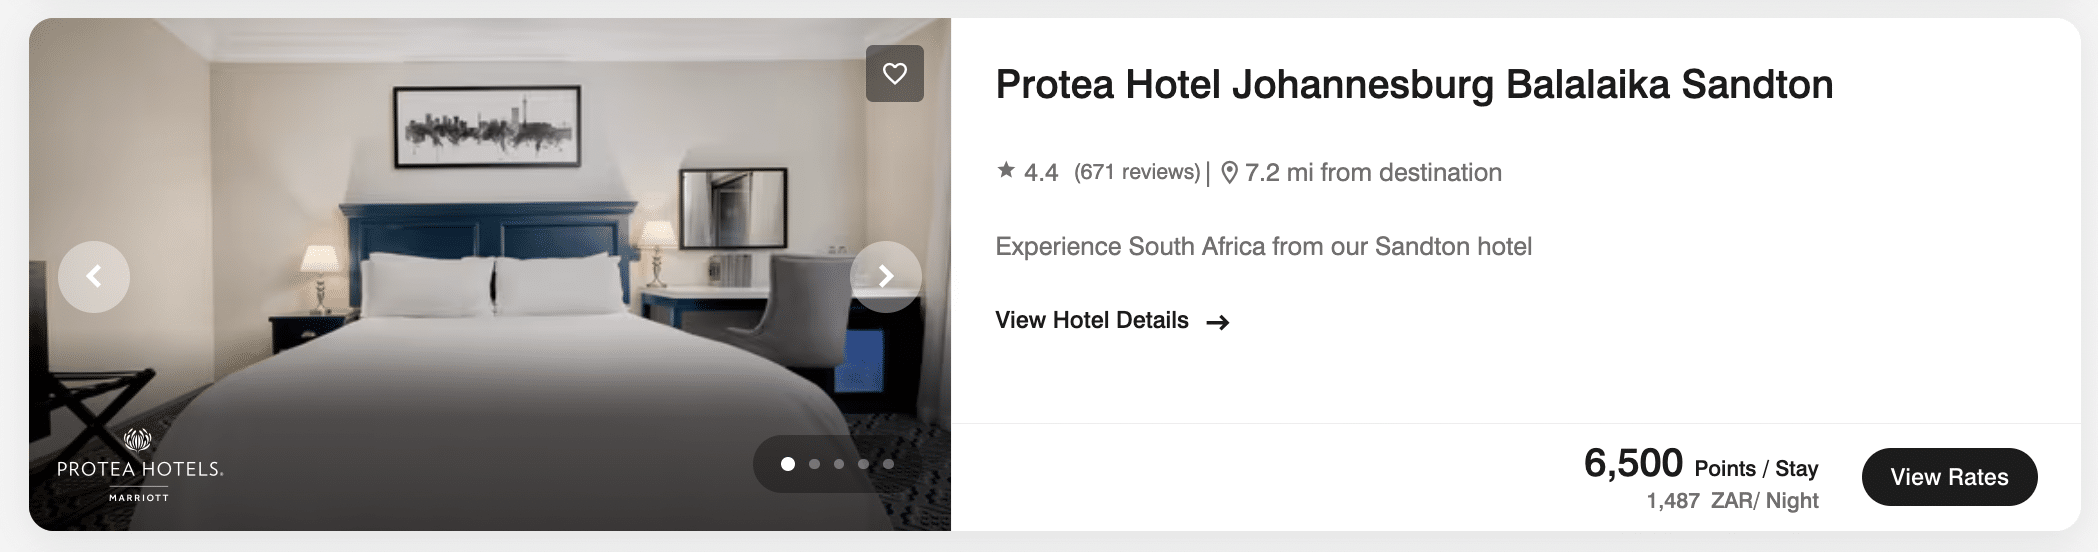
Task: Click arrow beside View Hotel Details
Action: tap(1217, 322)
